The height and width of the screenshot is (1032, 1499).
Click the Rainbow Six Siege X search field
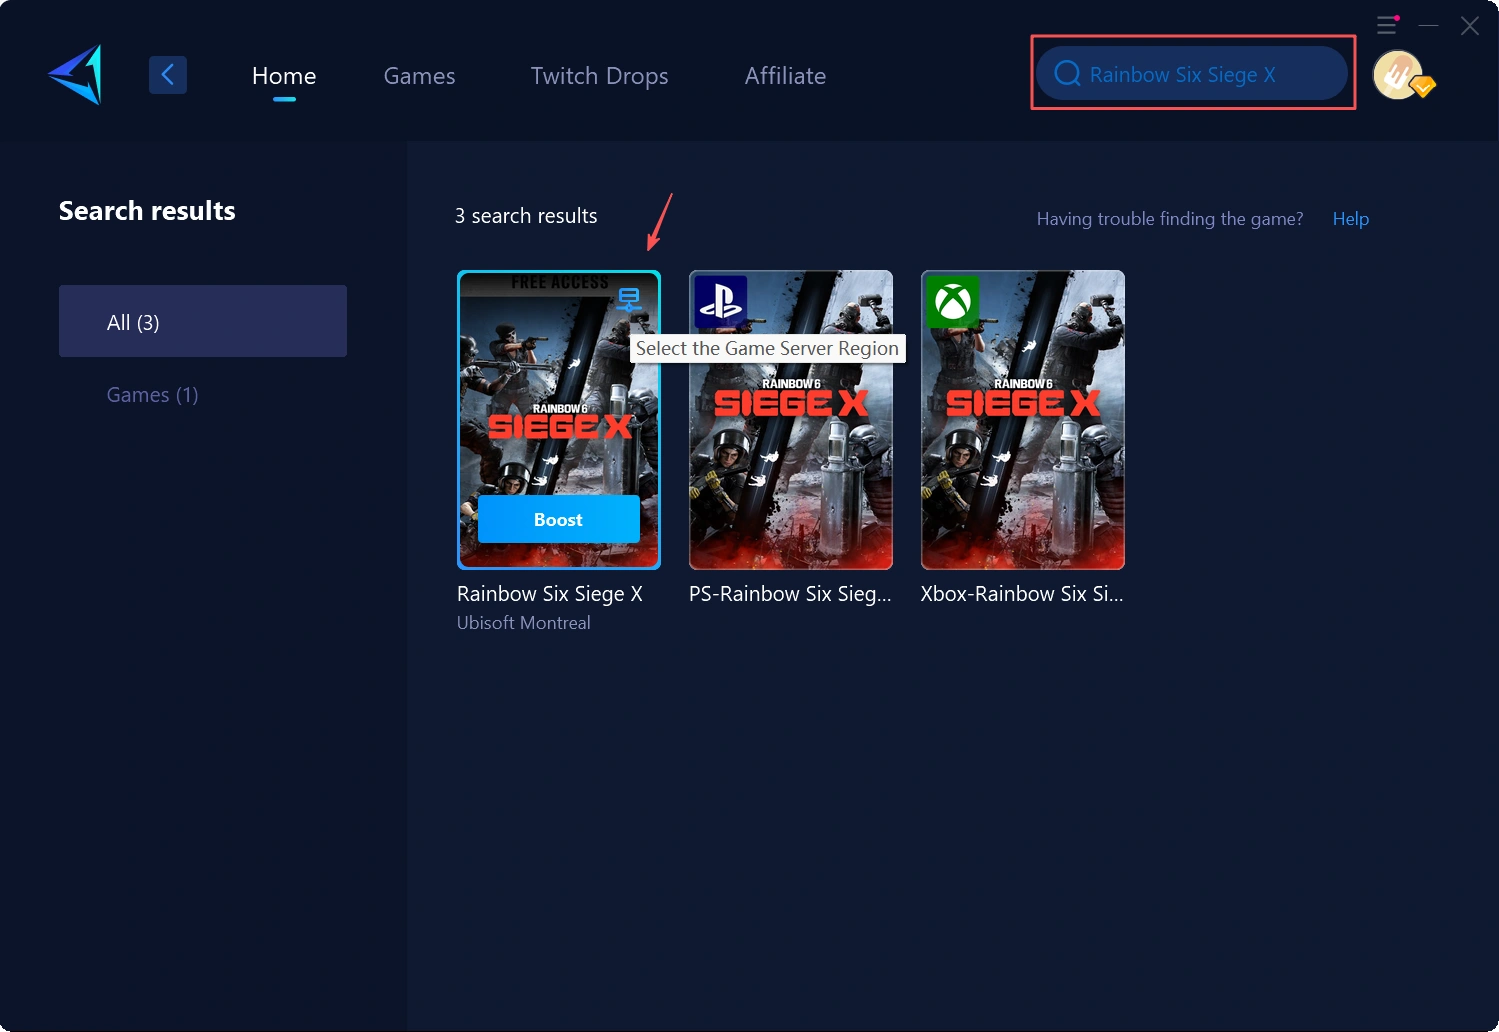click(1200, 75)
